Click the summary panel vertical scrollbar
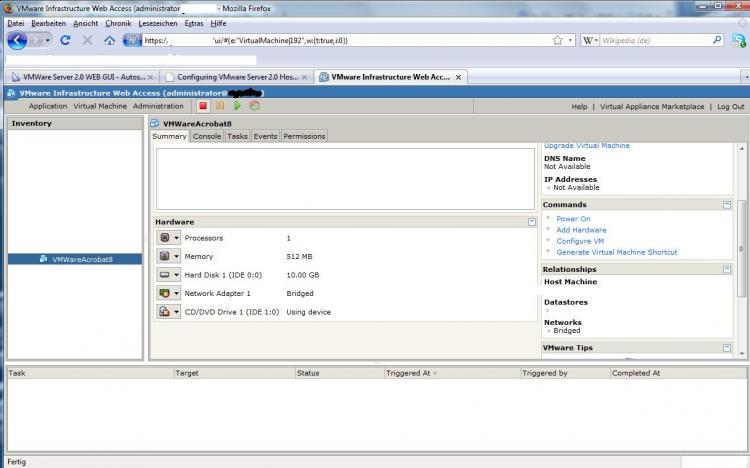Viewport: 750px width, 468px height. click(741, 250)
